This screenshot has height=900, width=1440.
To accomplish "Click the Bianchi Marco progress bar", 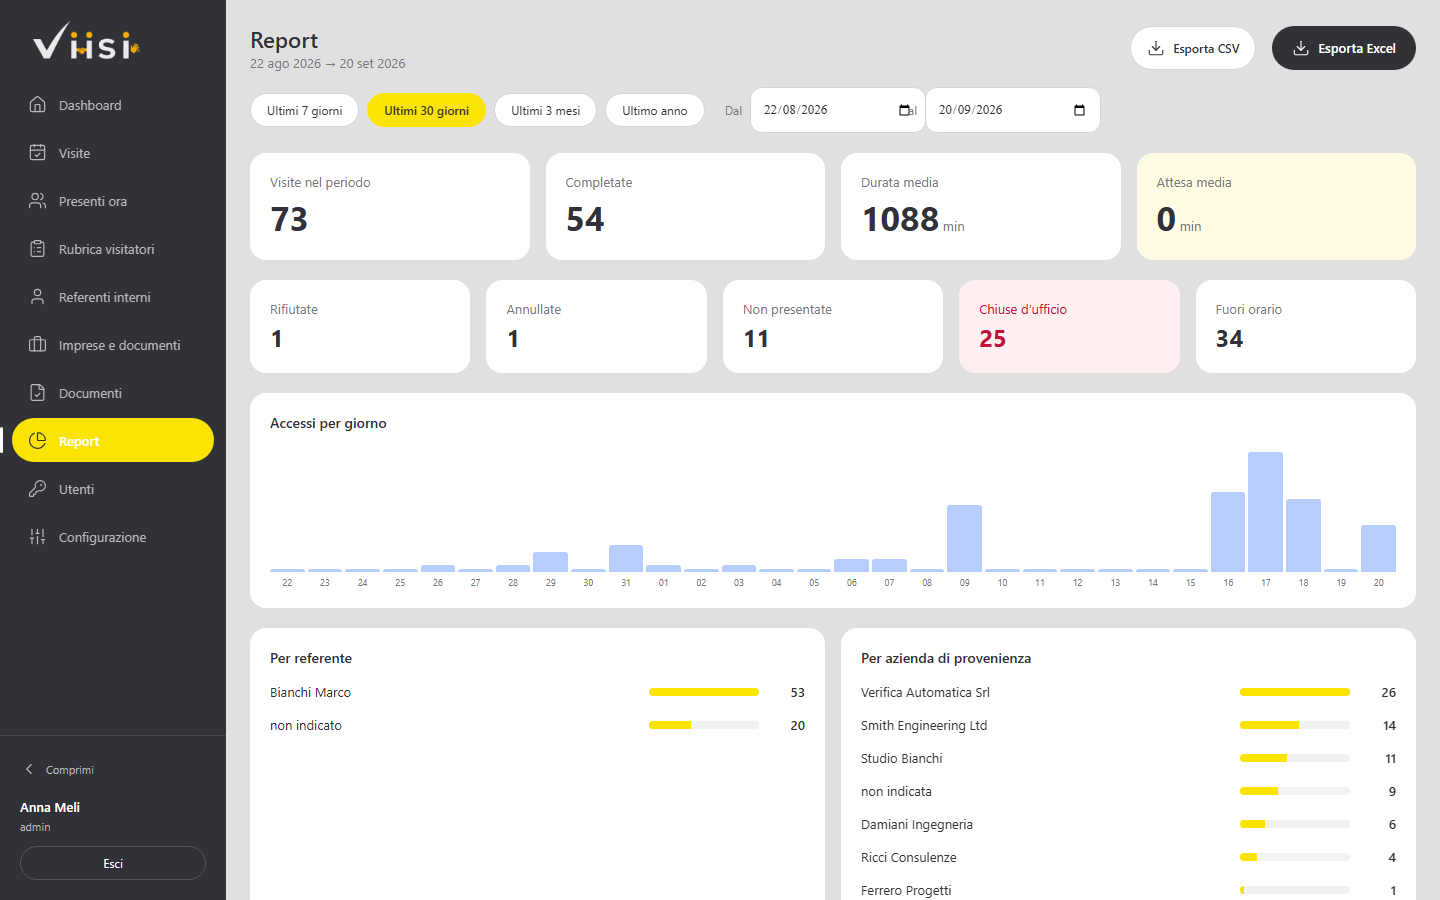I will (704, 692).
